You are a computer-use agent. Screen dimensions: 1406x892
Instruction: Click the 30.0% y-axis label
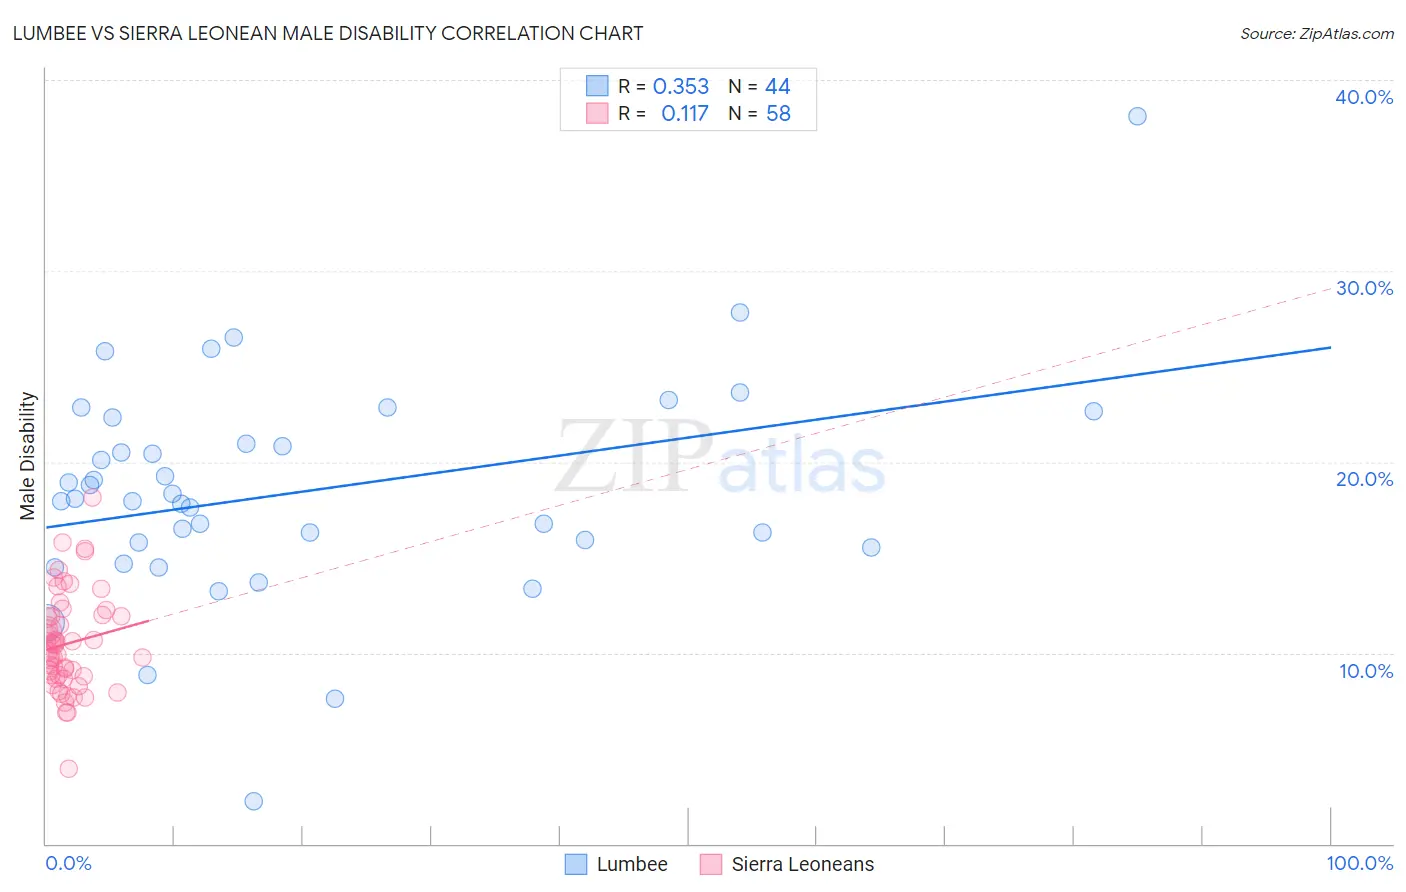pos(1364,288)
